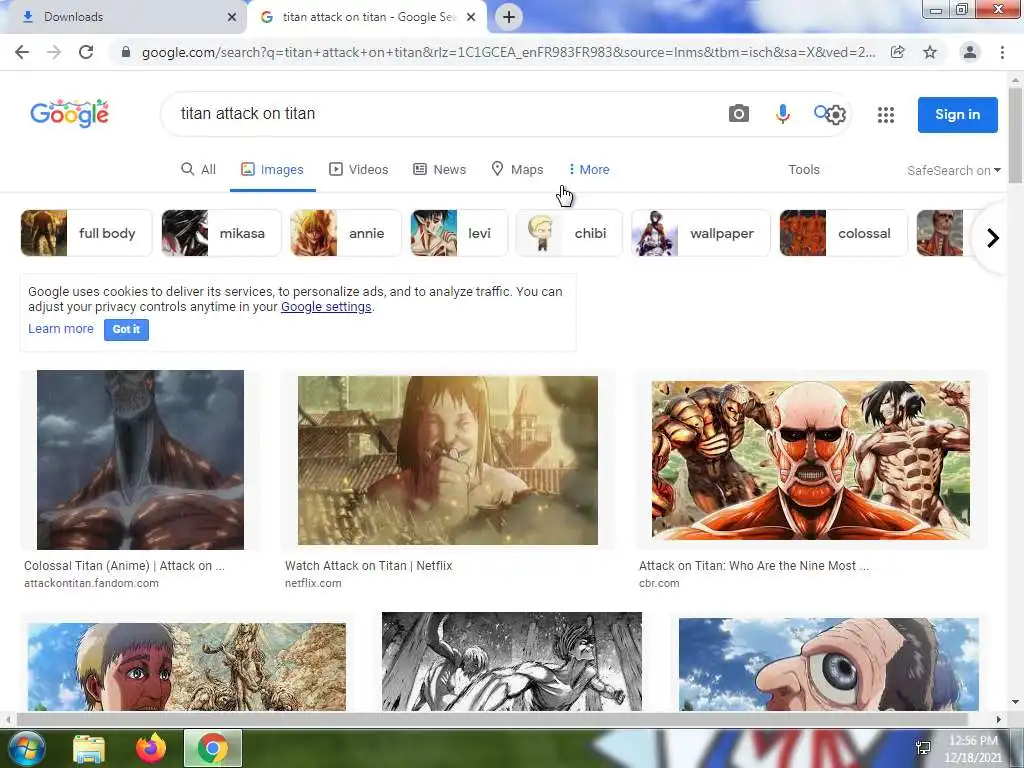Click the Who Are the Nine Most caption
This screenshot has width=1024, height=768.
point(754,566)
